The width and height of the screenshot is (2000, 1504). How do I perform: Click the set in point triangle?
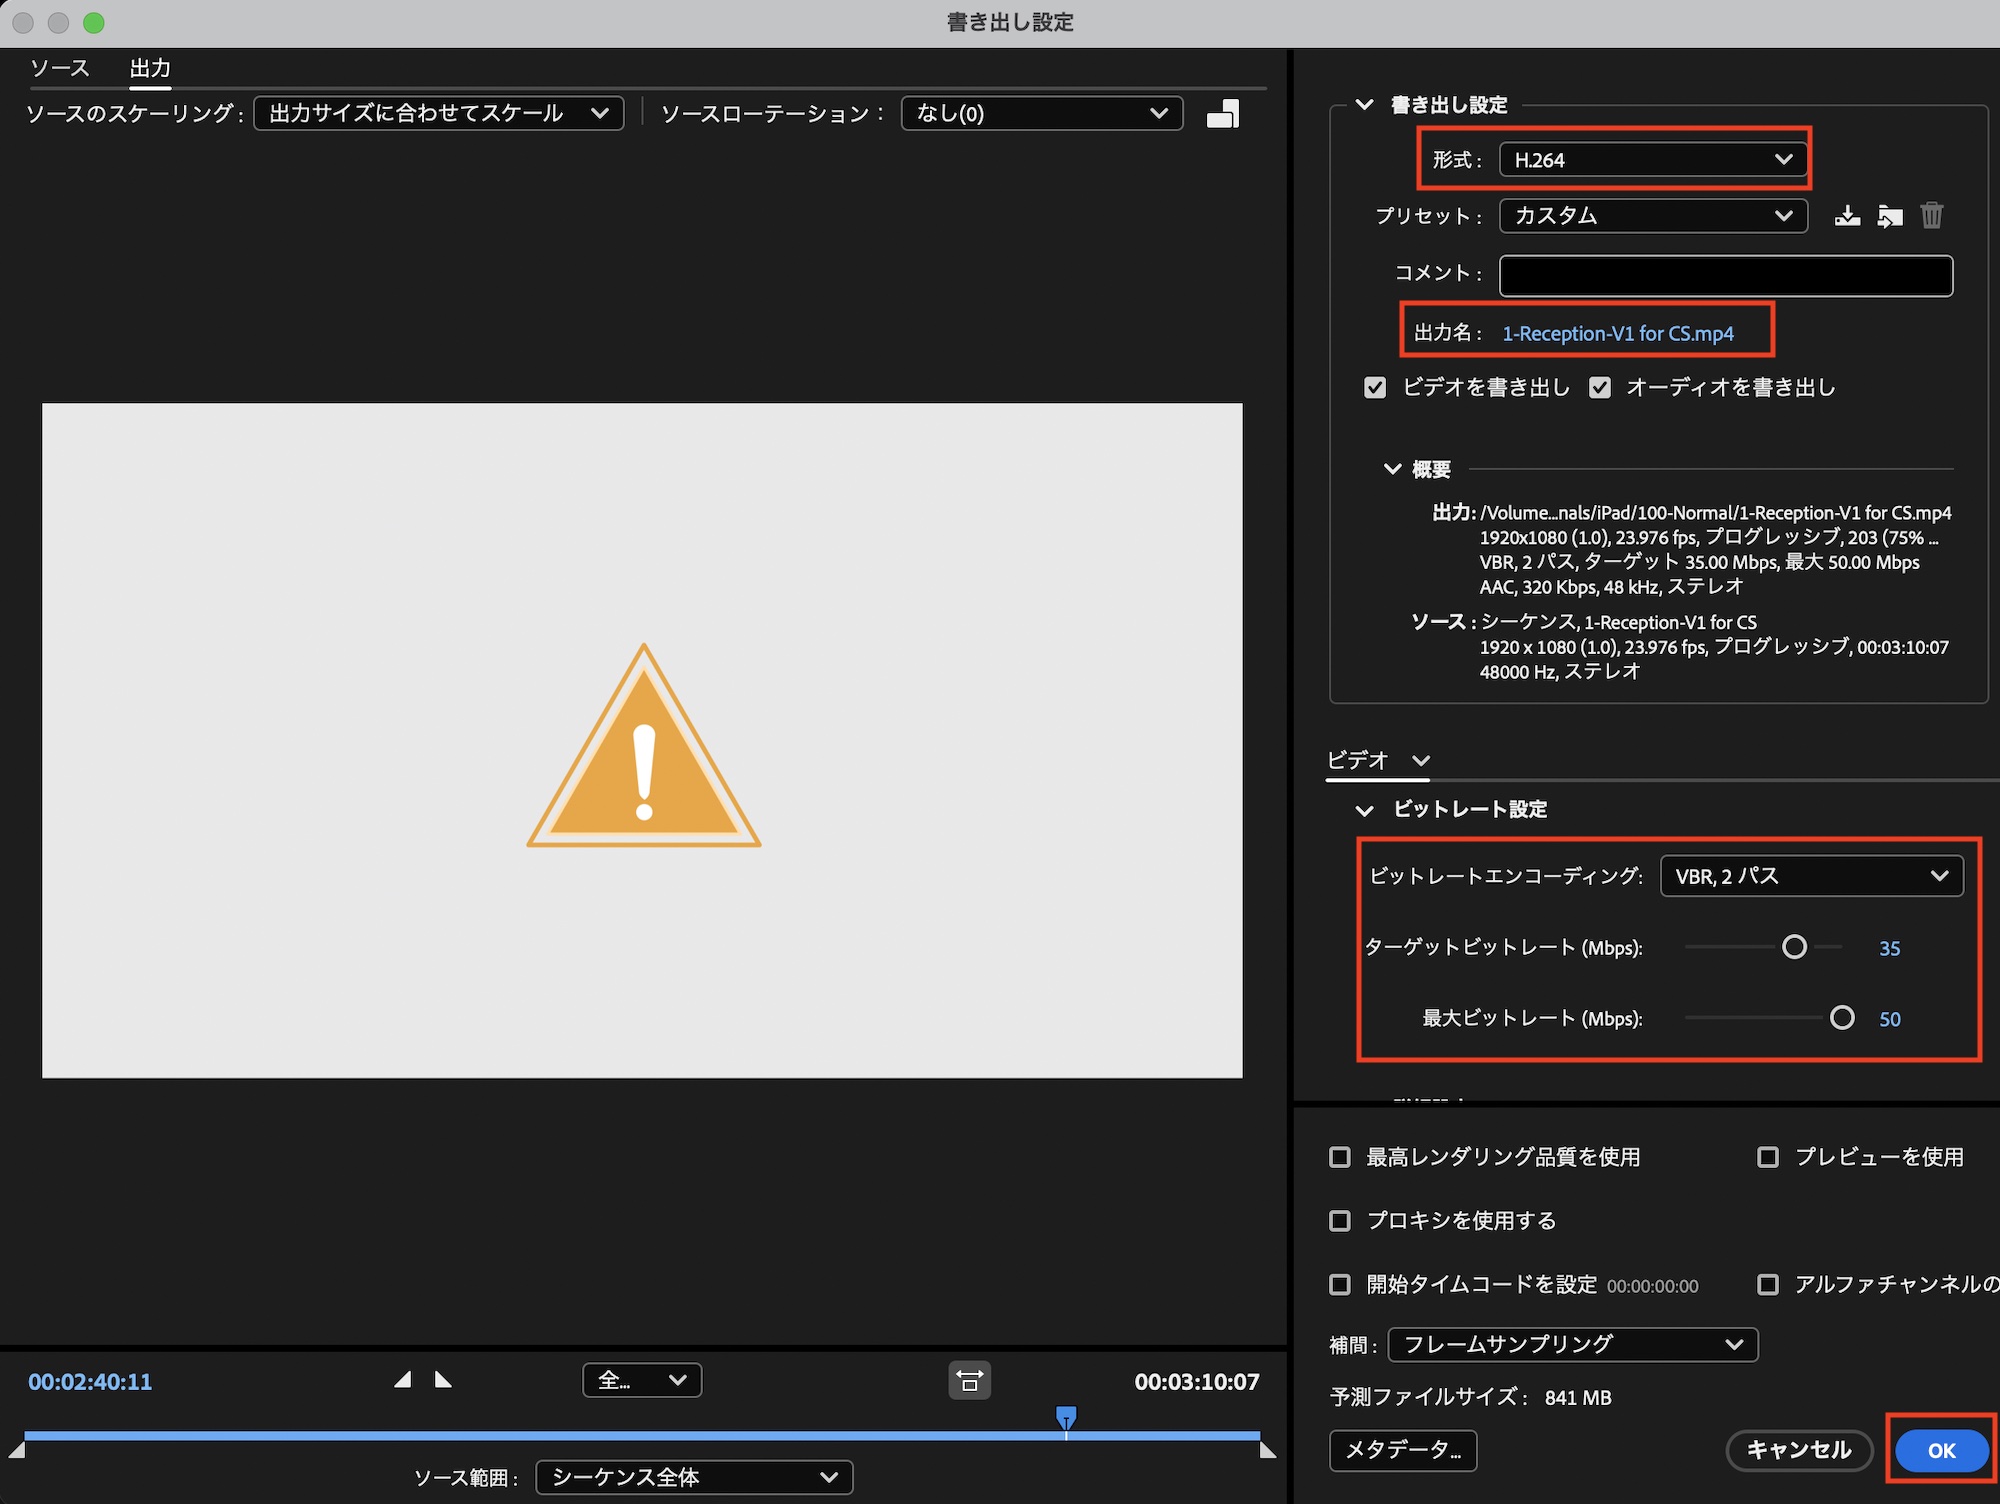pos(402,1380)
